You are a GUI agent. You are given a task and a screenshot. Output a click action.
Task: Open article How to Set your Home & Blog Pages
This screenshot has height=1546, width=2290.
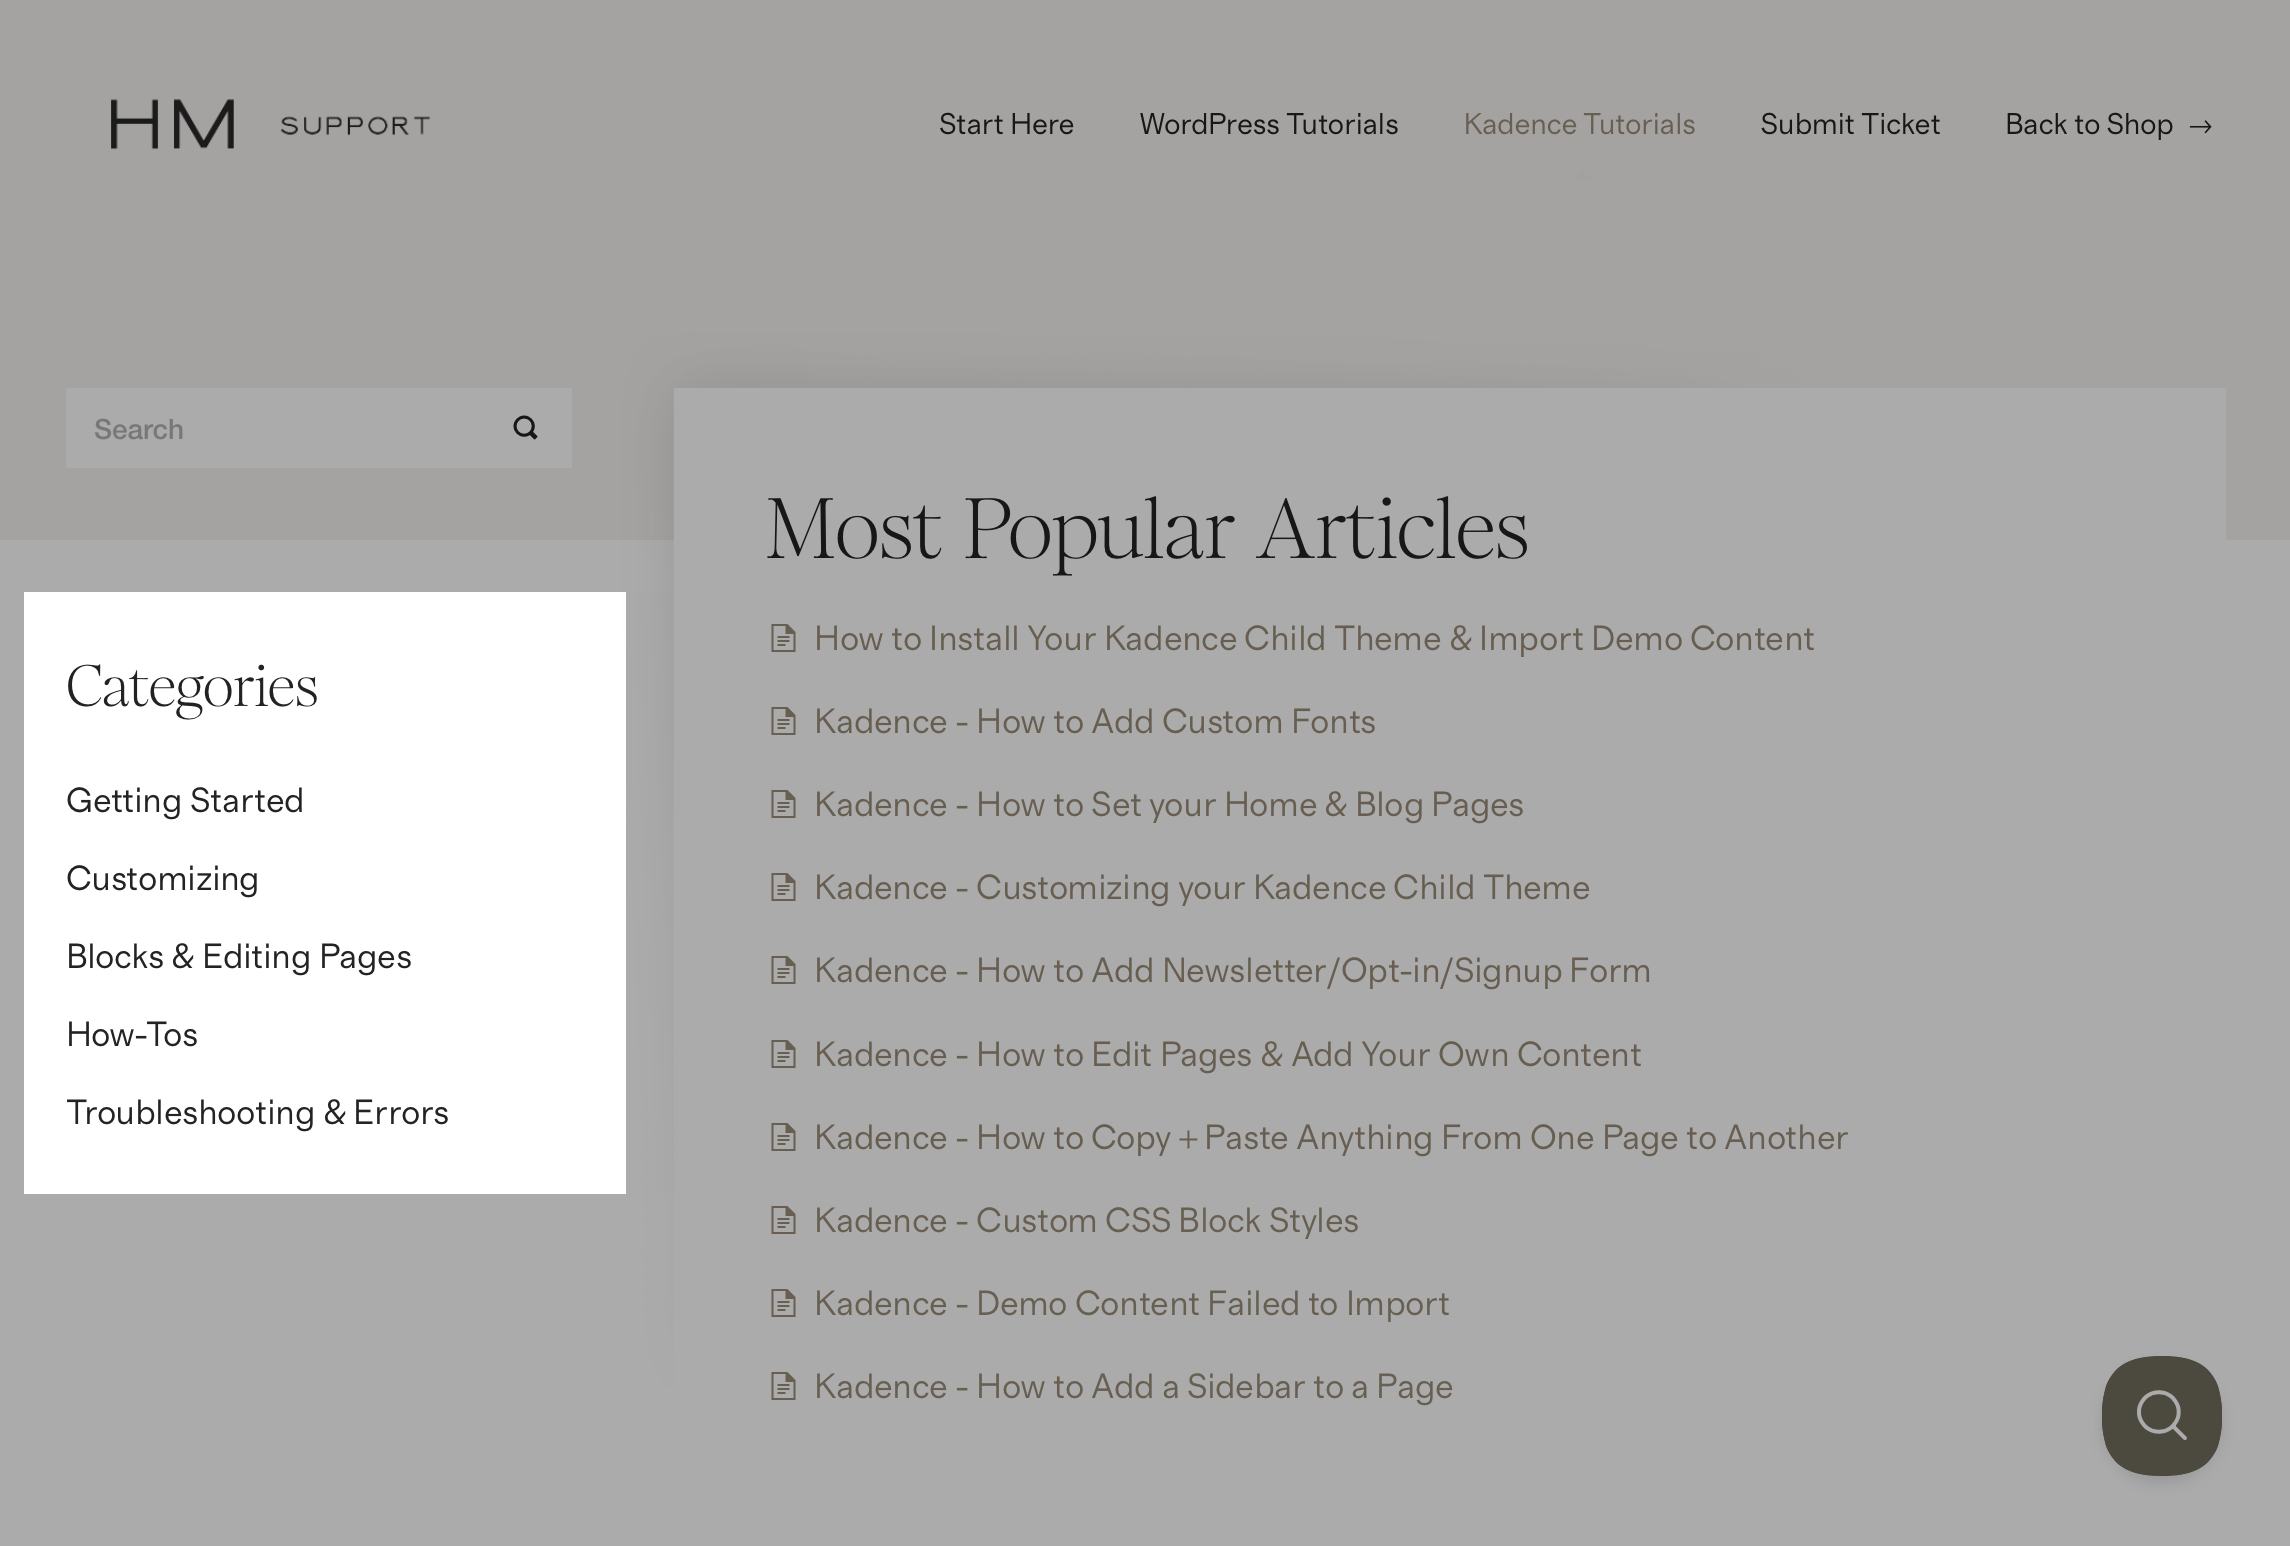pyautogui.click(x=1169, y=804)
